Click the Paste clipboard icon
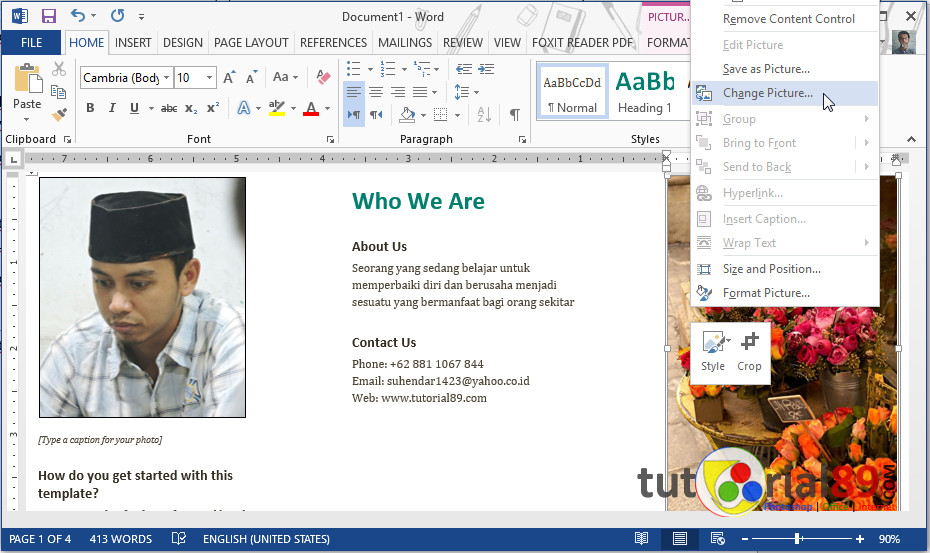 pyautogui.click(x=27, y=78)
